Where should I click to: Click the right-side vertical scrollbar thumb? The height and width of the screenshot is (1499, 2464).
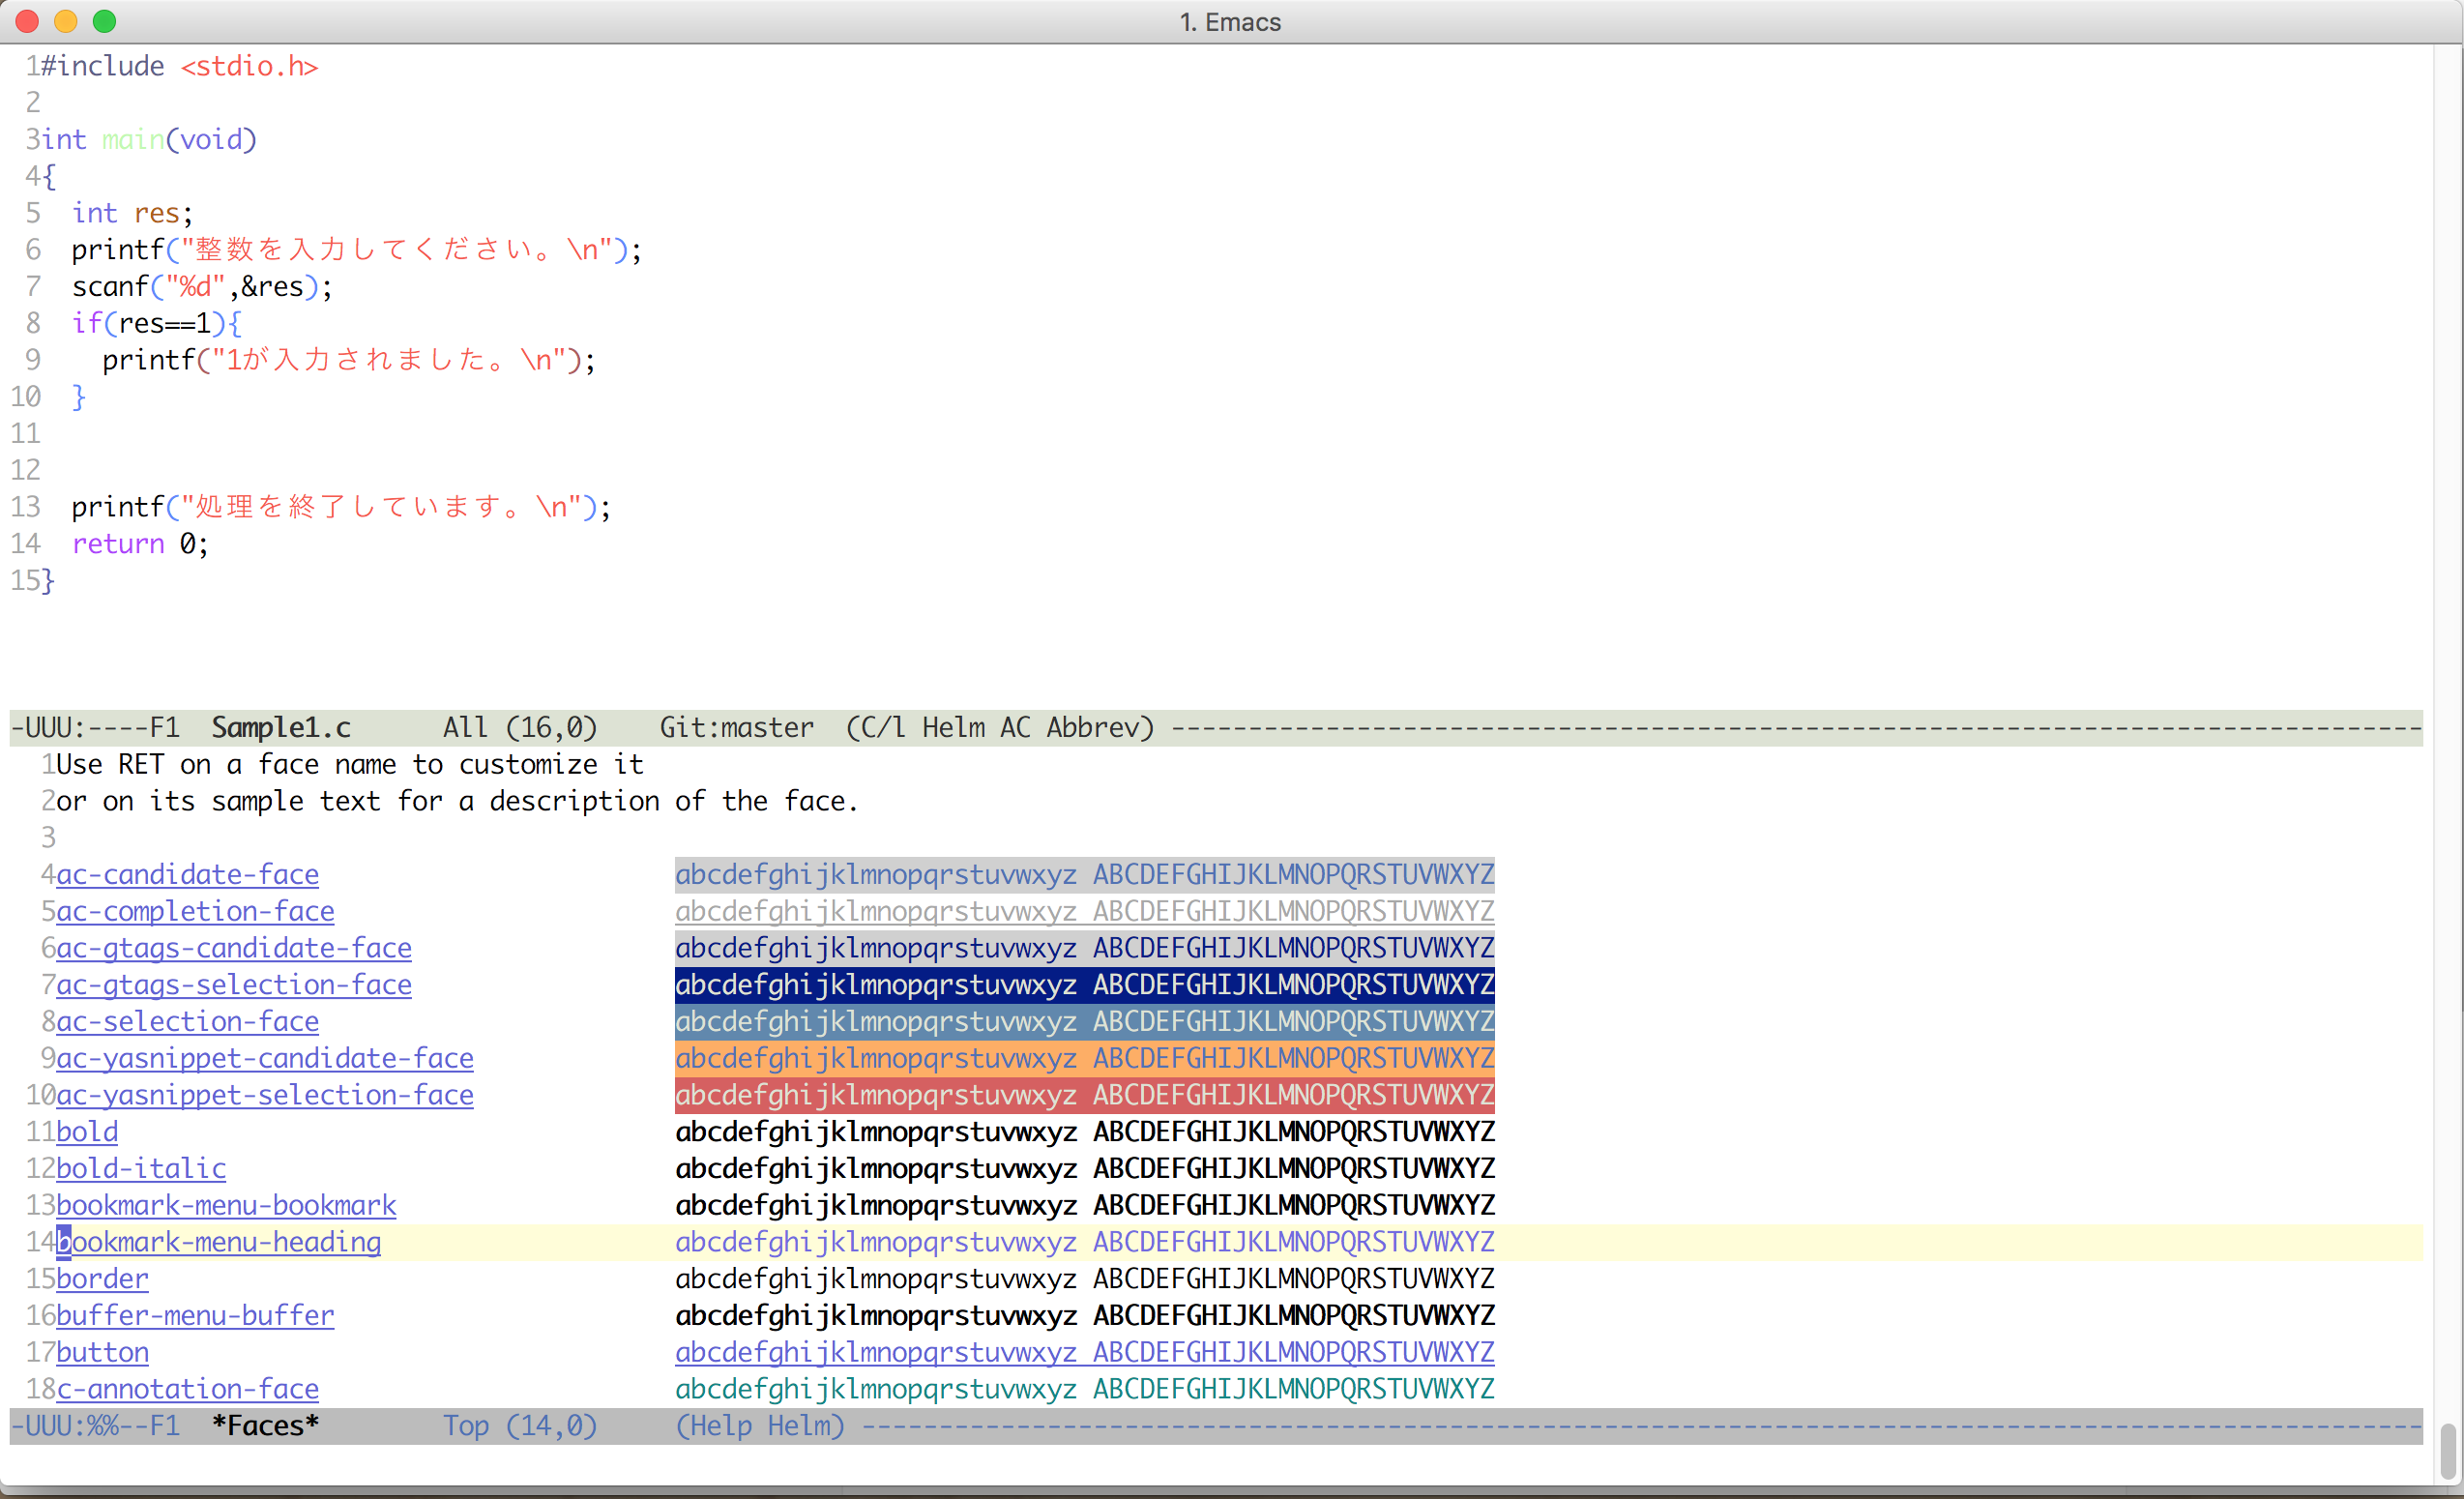(2448, 1451)
